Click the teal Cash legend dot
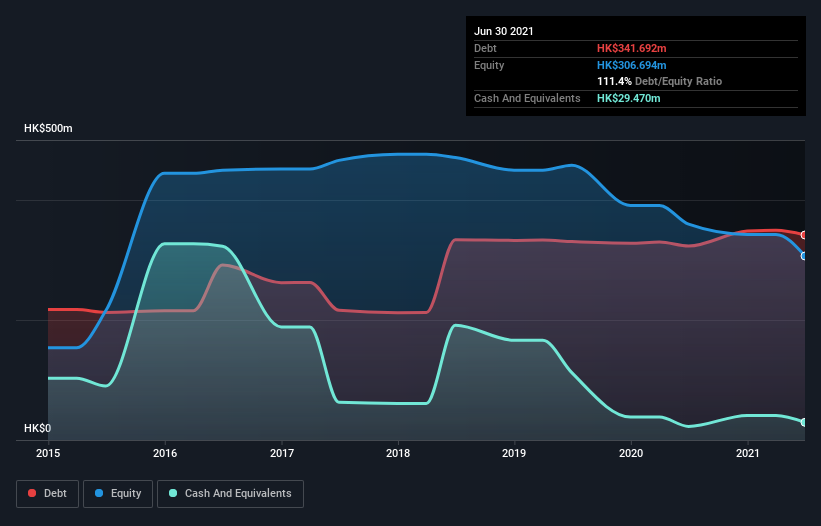The width and height of the screenshot is (821, 526). tap(173, 493)
